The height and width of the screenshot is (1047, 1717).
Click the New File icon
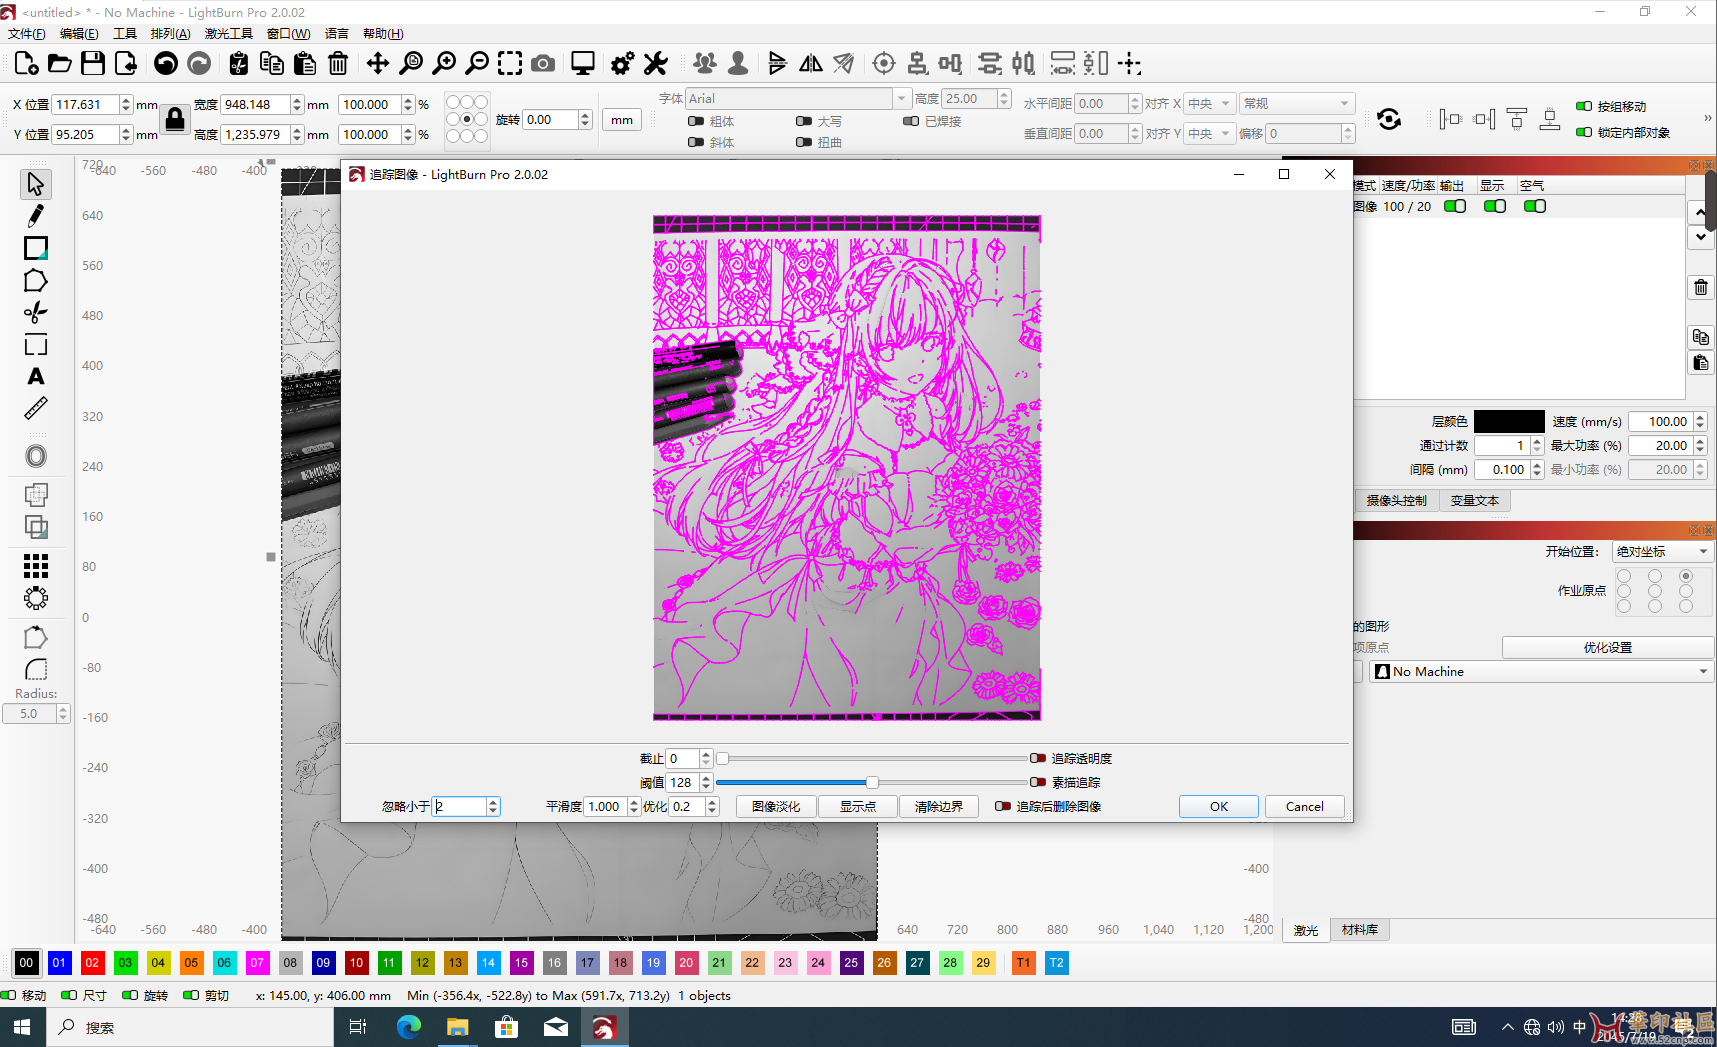click(27, 64)
